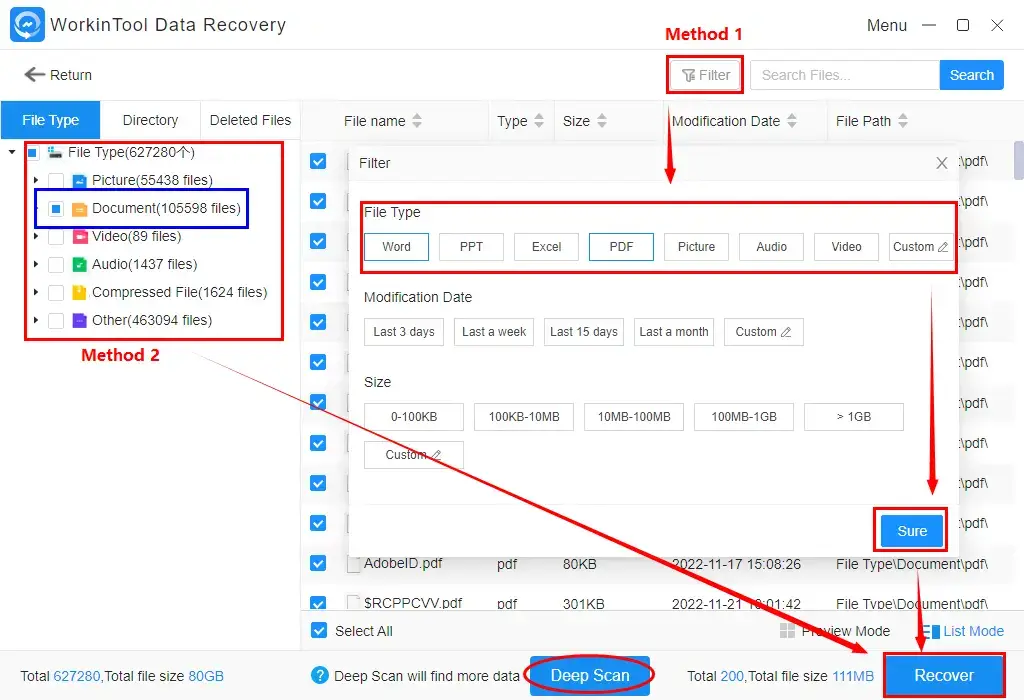This screenshot has width=1024, height=700.
Task: Click the file list vertical scrollbar
Action: pos(1018,160)
